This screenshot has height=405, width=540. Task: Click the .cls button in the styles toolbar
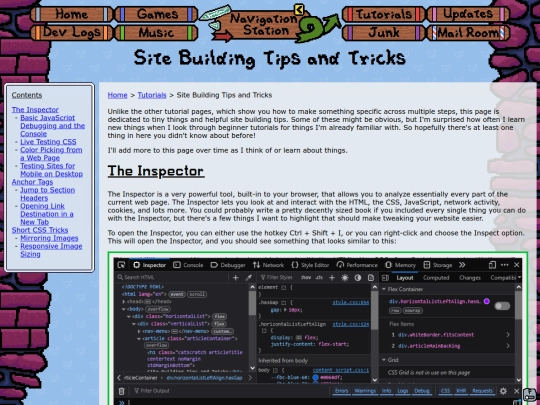coord(319,278)
